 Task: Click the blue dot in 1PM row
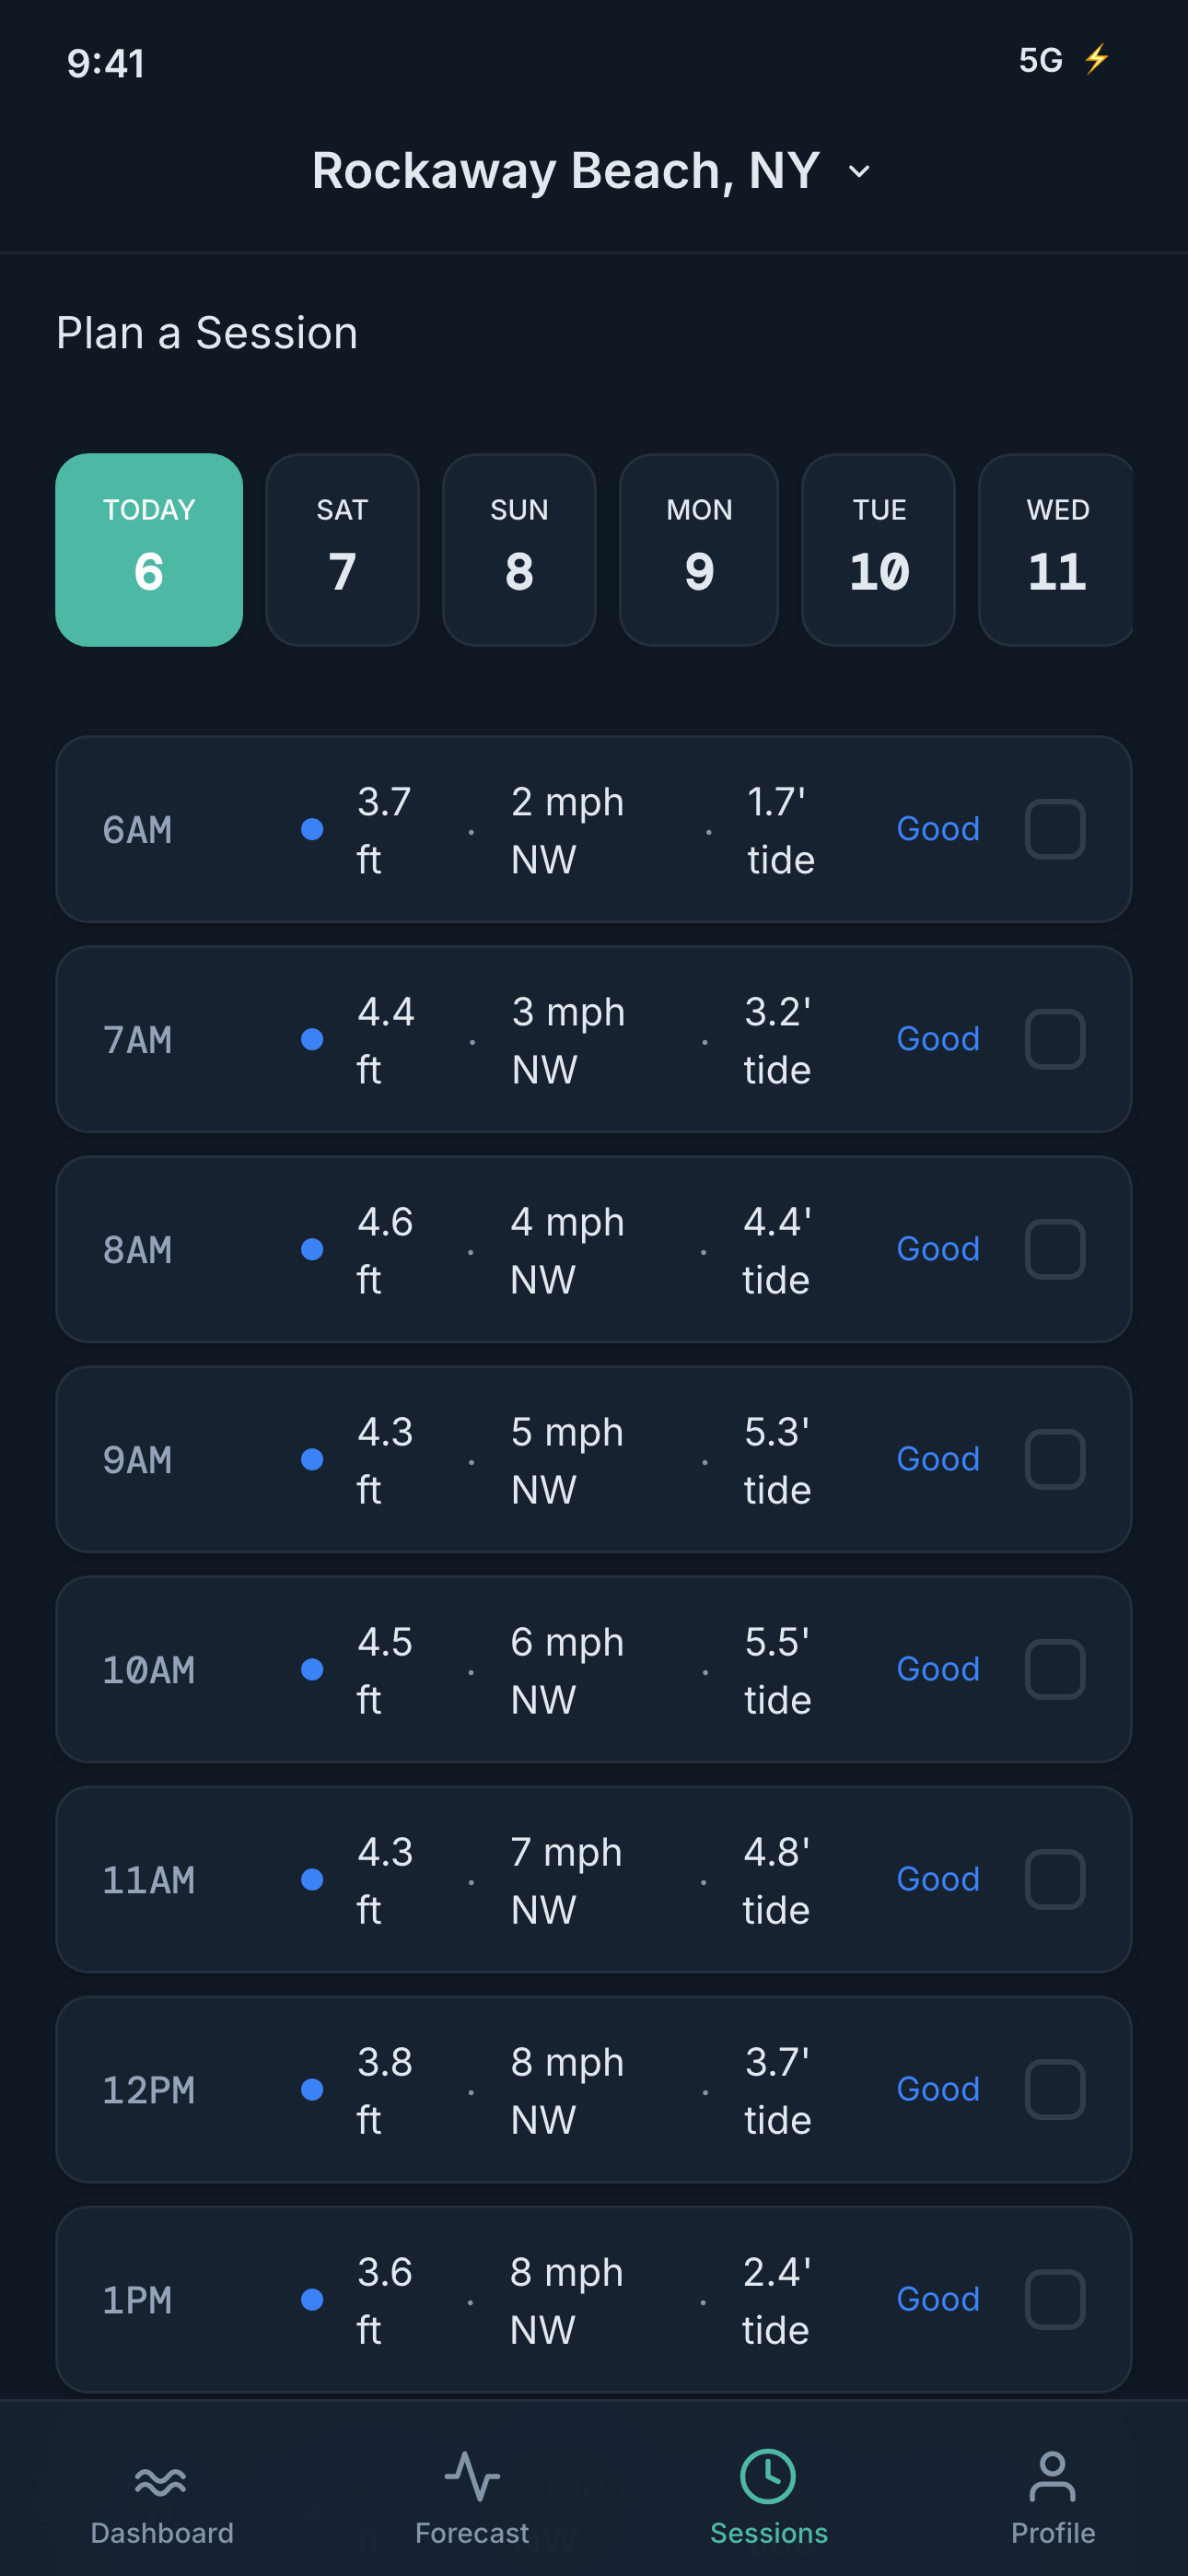(312, 2299)
